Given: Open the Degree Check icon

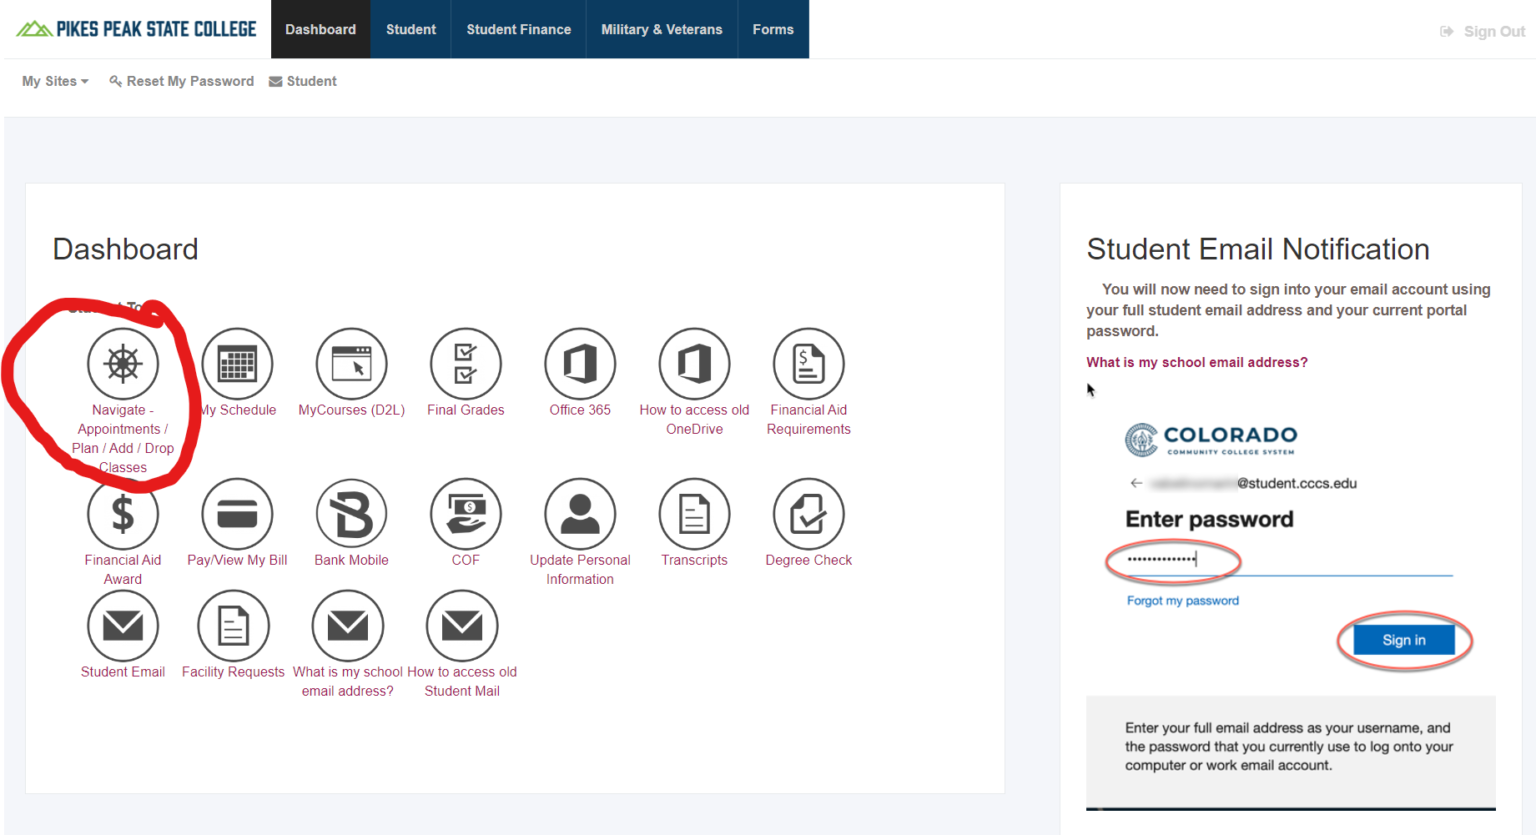Looking at the screenshot, I should 808,514.
